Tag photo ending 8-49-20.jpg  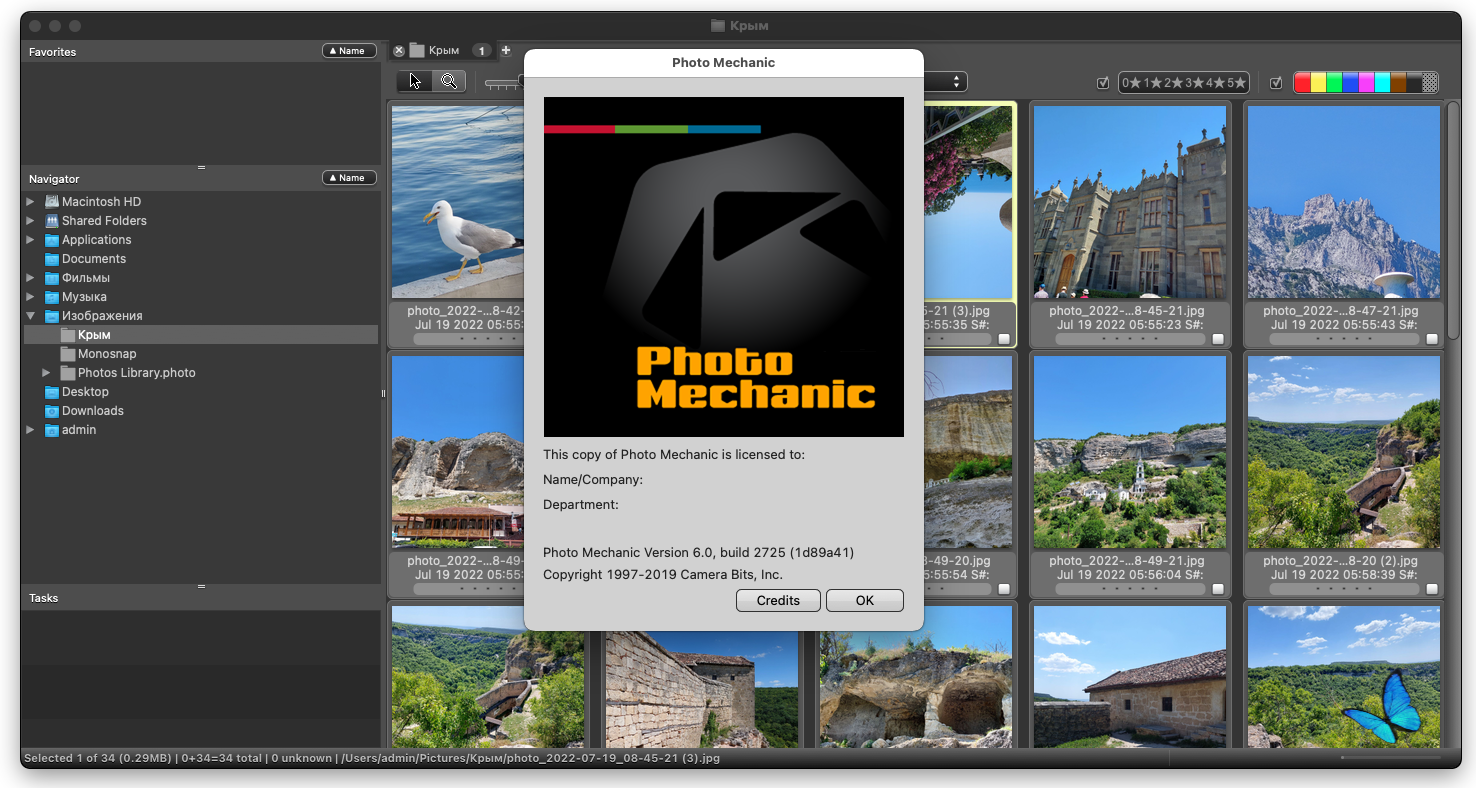coord(1004,589)
